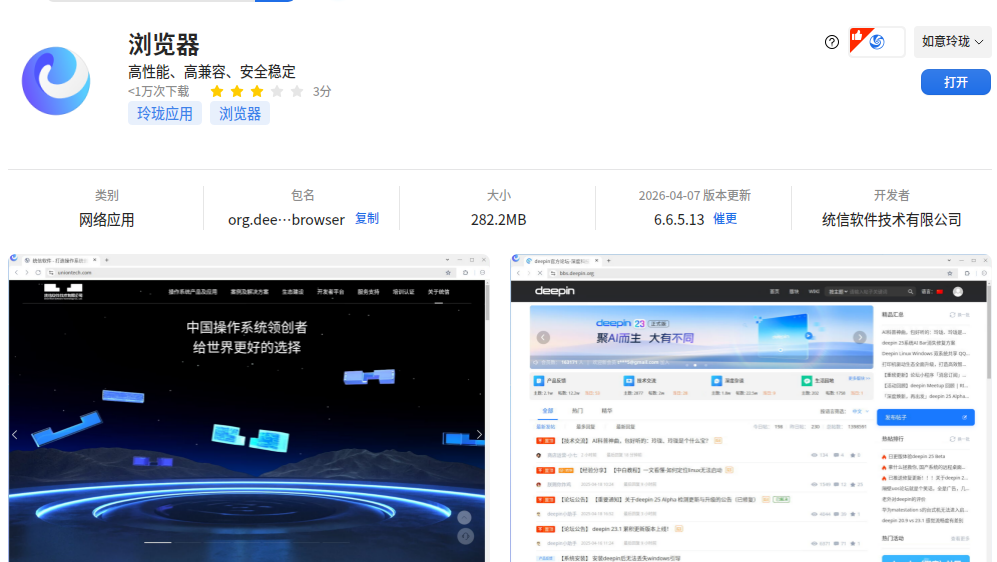997x562 pixels.
Task: Open the uniontech website screenshot thumbnail
Action: coord(249,408)
